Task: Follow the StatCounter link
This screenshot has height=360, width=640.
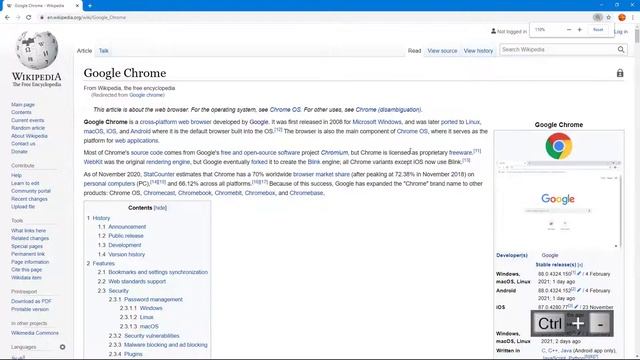Action: coord(159,174)
